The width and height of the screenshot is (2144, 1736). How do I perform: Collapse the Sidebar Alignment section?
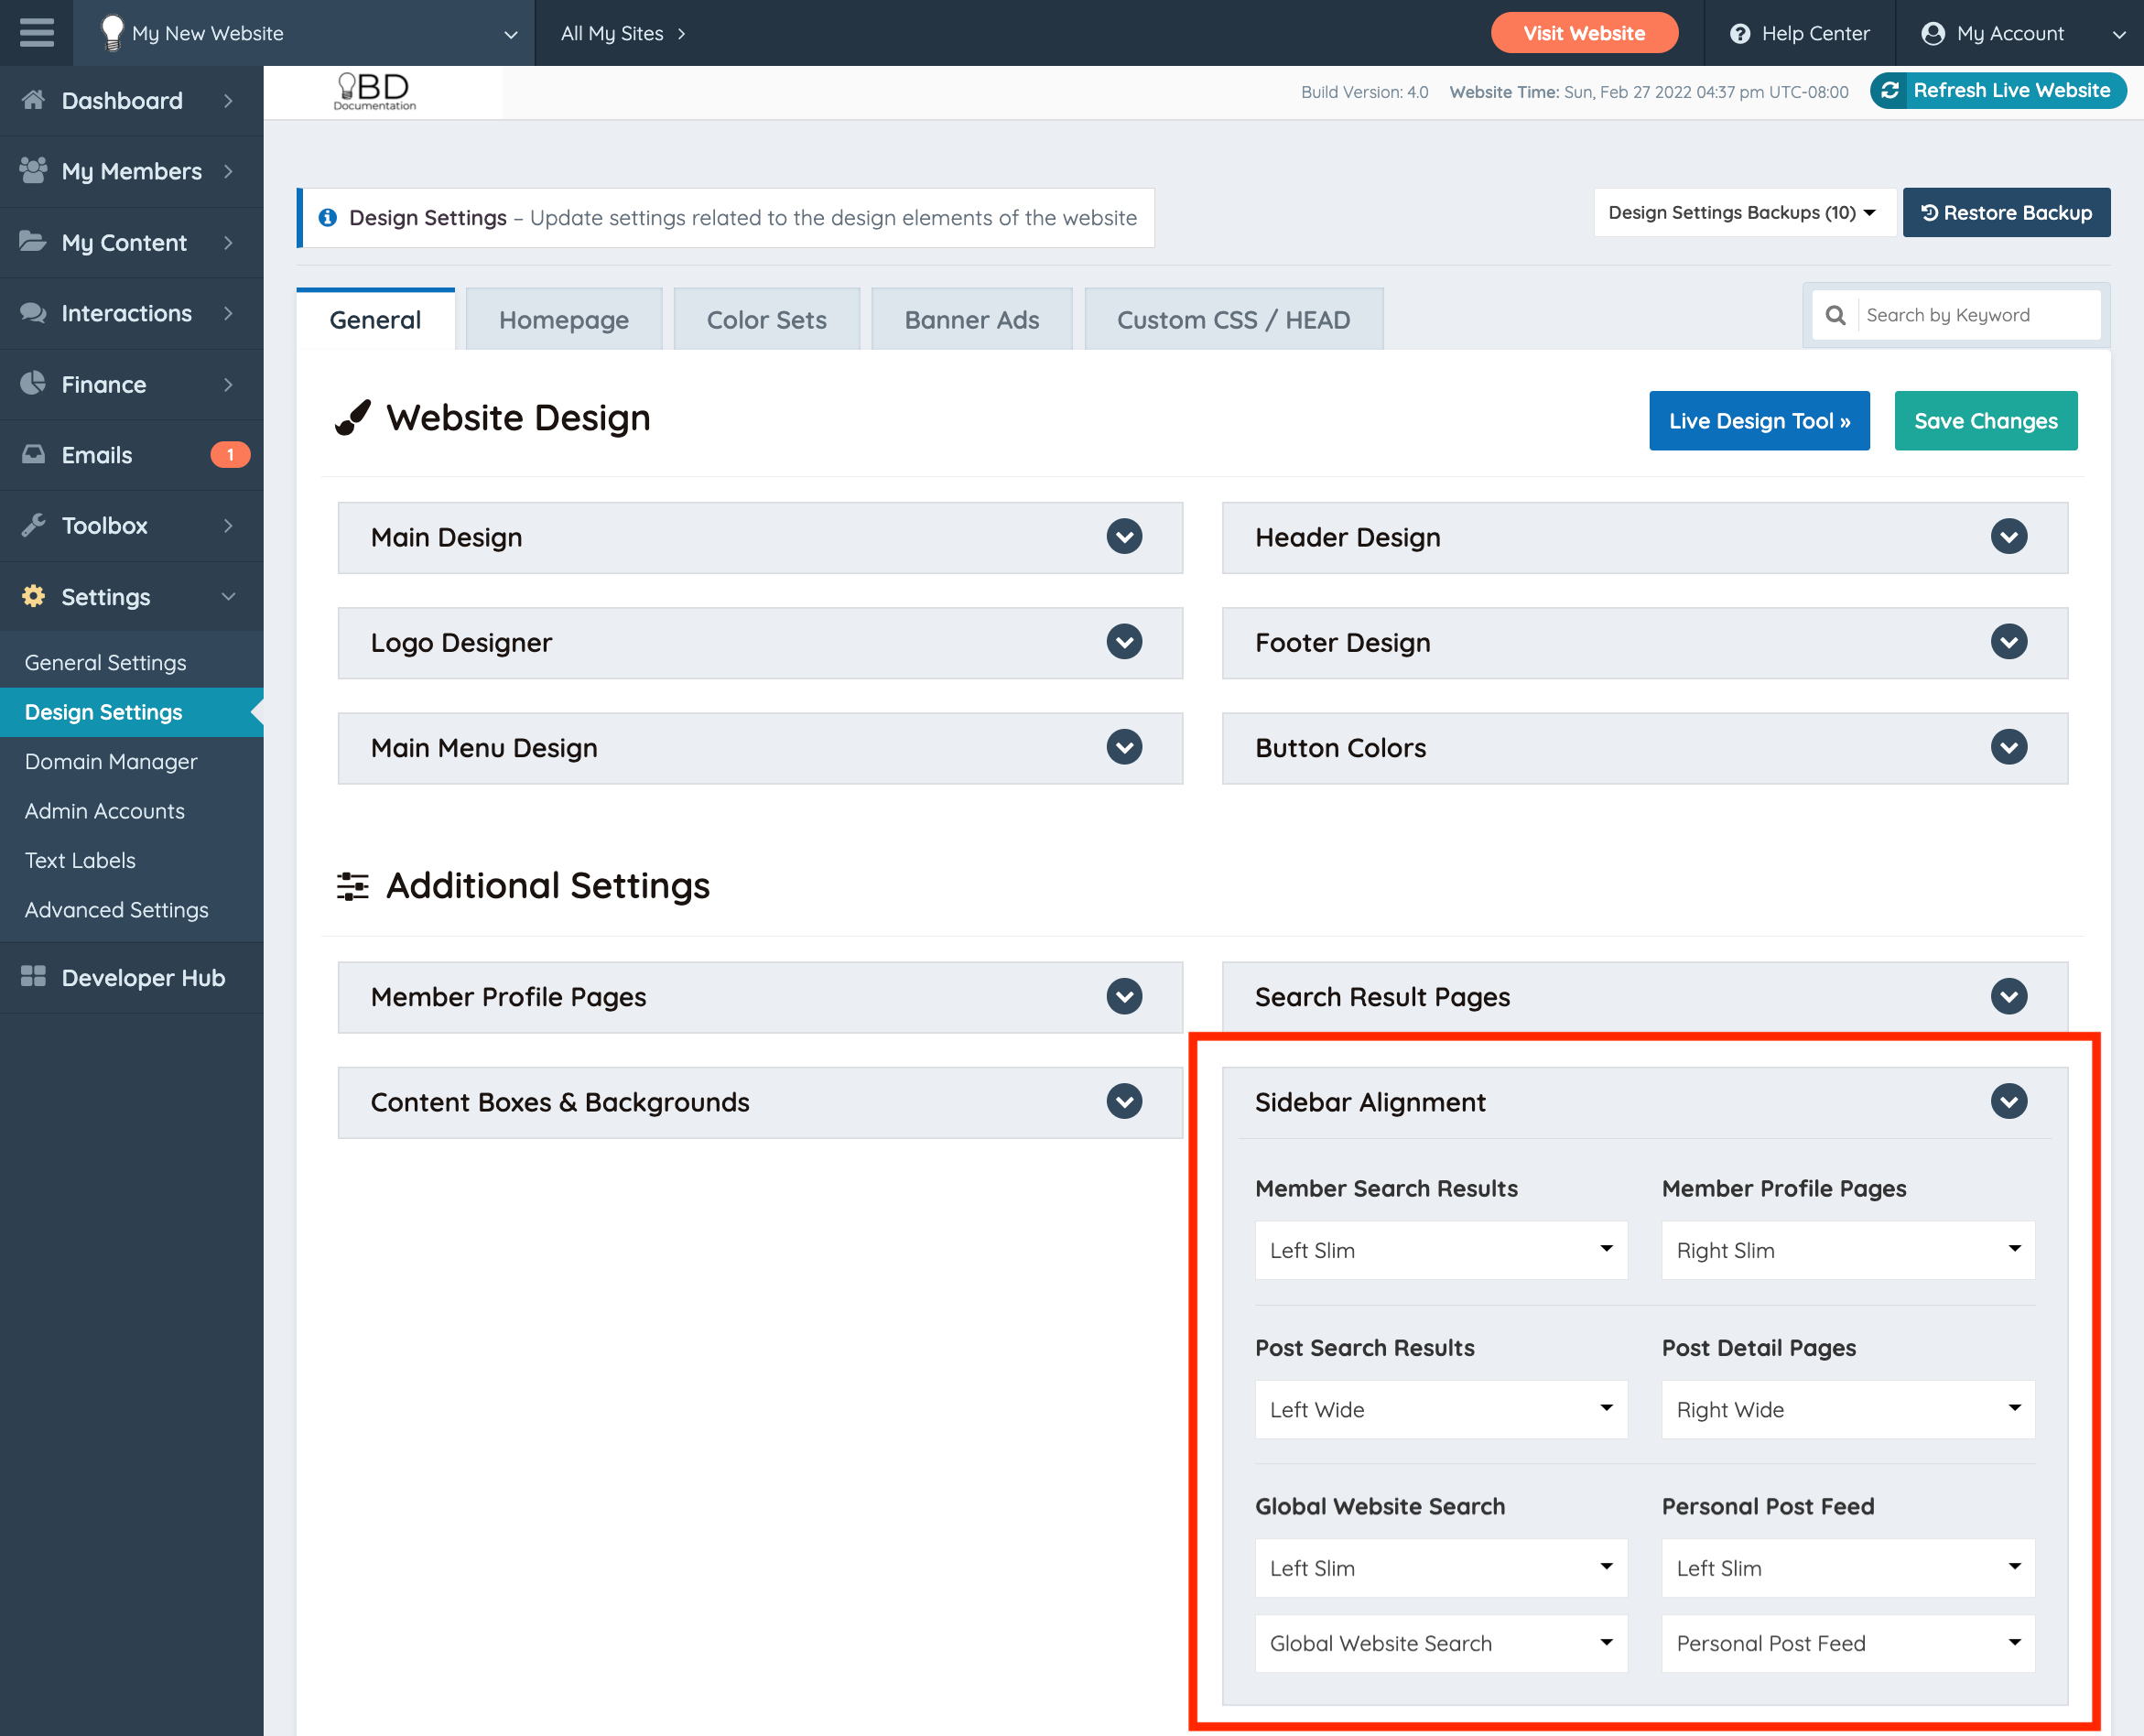point(2008,1102)
